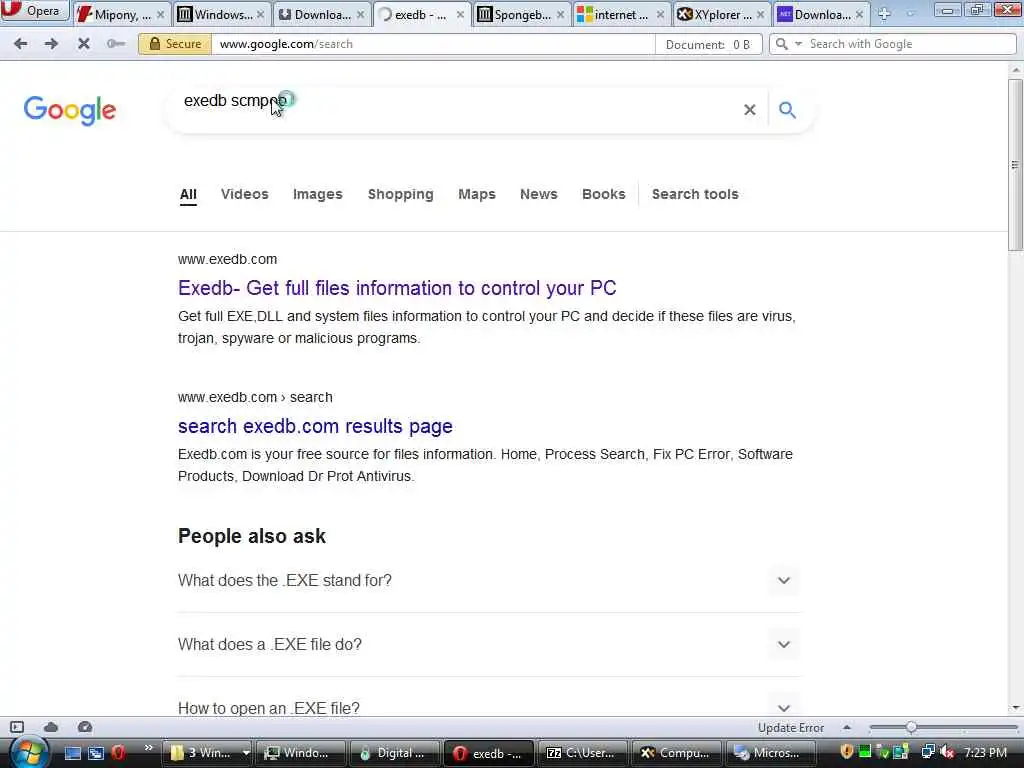Screen dimensions: 1024x768
Task: Click the Opera Turbo speedometer icon
Action: (85, 727)
